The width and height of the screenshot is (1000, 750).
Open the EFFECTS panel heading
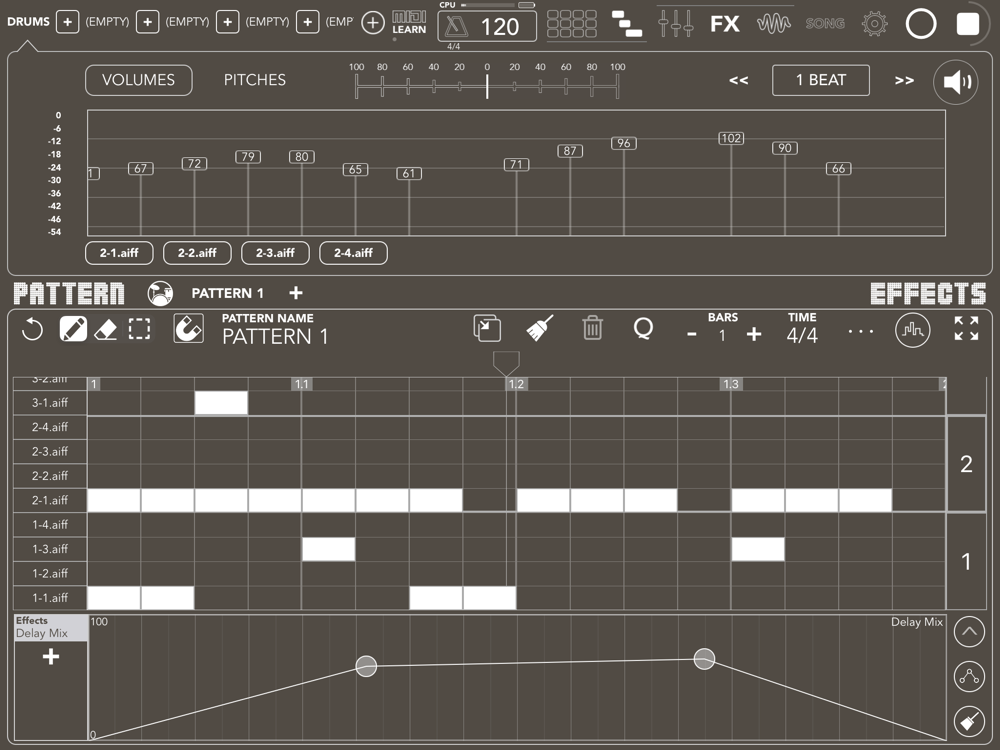pos(928,293)
